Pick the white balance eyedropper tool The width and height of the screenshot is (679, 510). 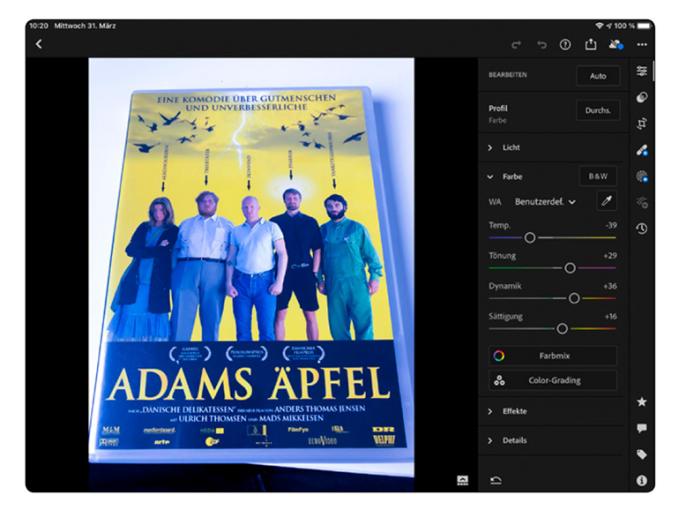[x=607, y=201]
